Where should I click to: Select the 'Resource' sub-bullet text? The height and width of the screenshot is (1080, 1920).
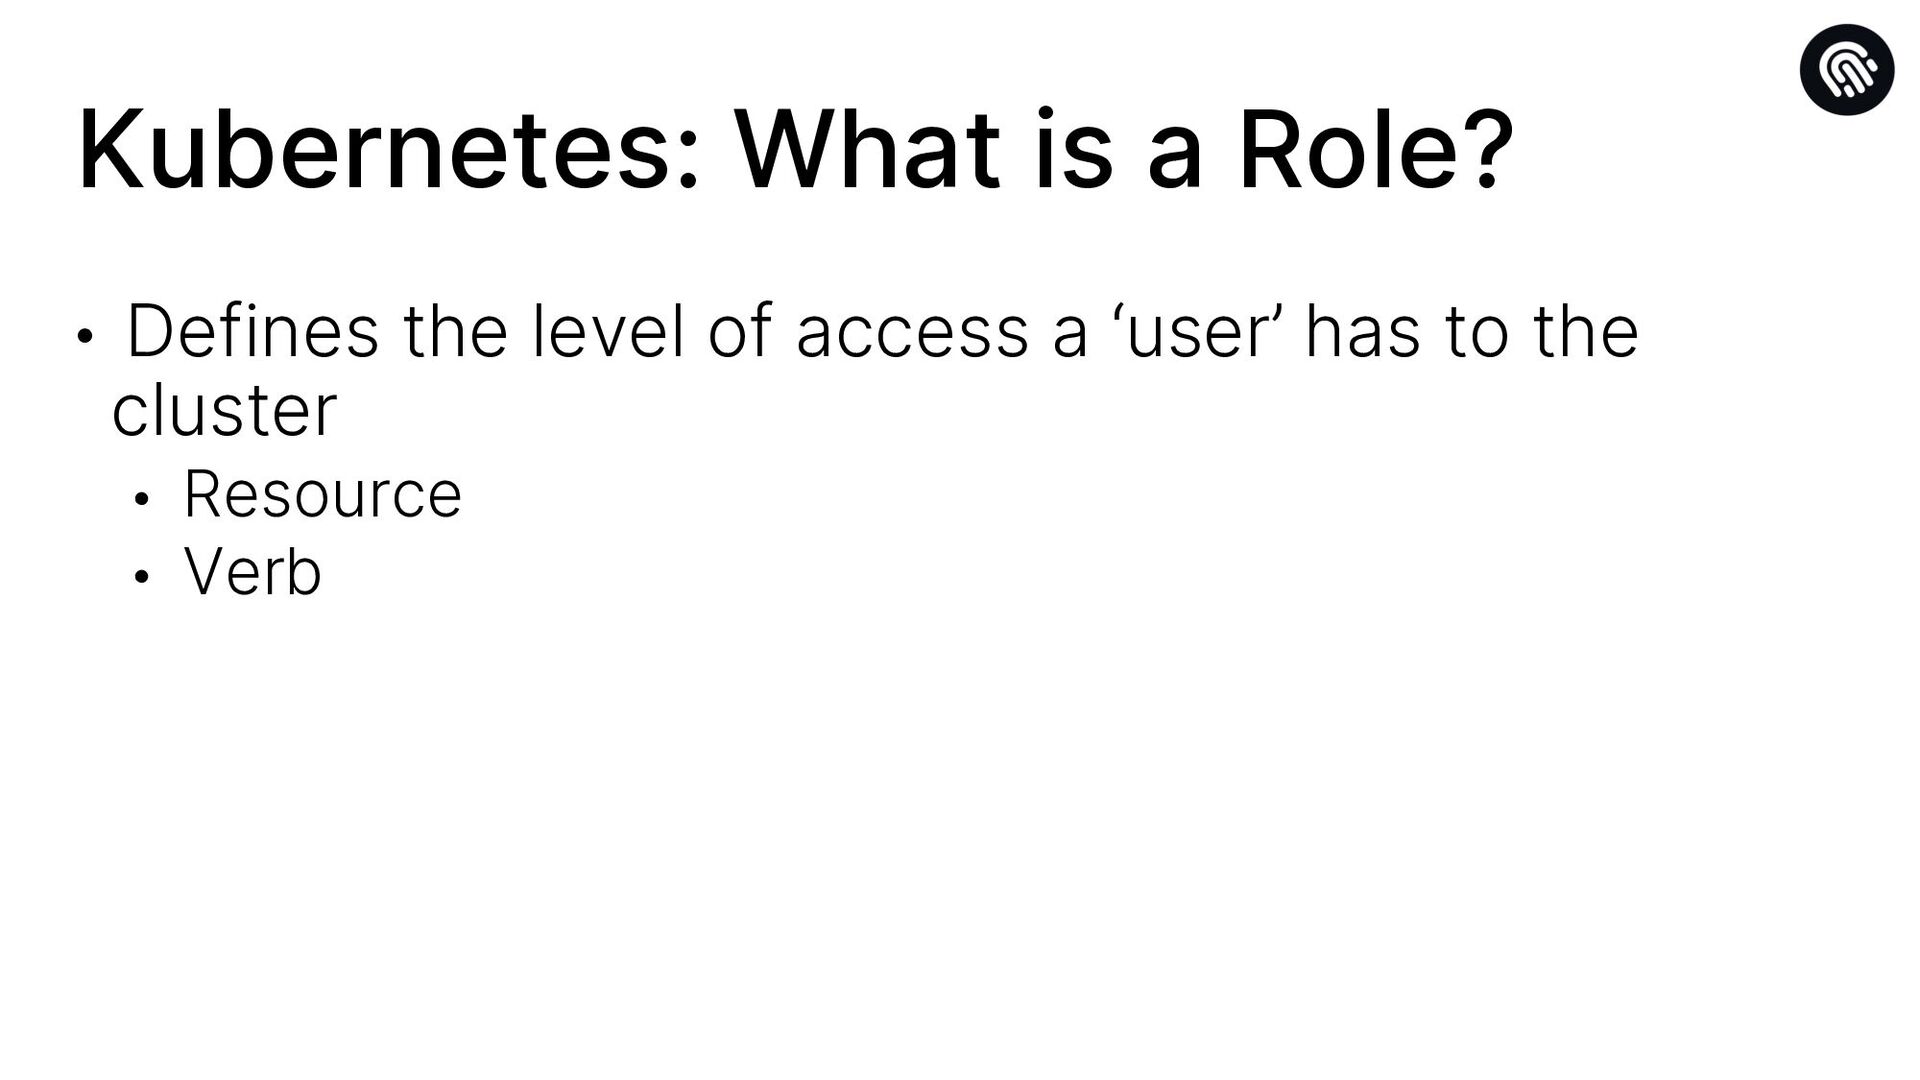coord(322,494)
